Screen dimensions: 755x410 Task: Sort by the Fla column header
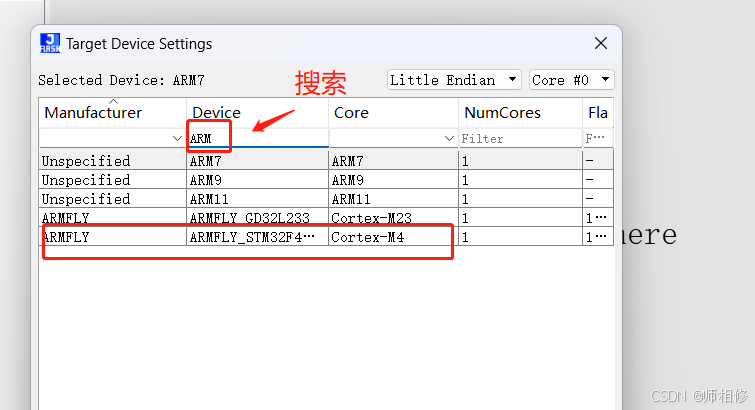(x=598, y=113)
